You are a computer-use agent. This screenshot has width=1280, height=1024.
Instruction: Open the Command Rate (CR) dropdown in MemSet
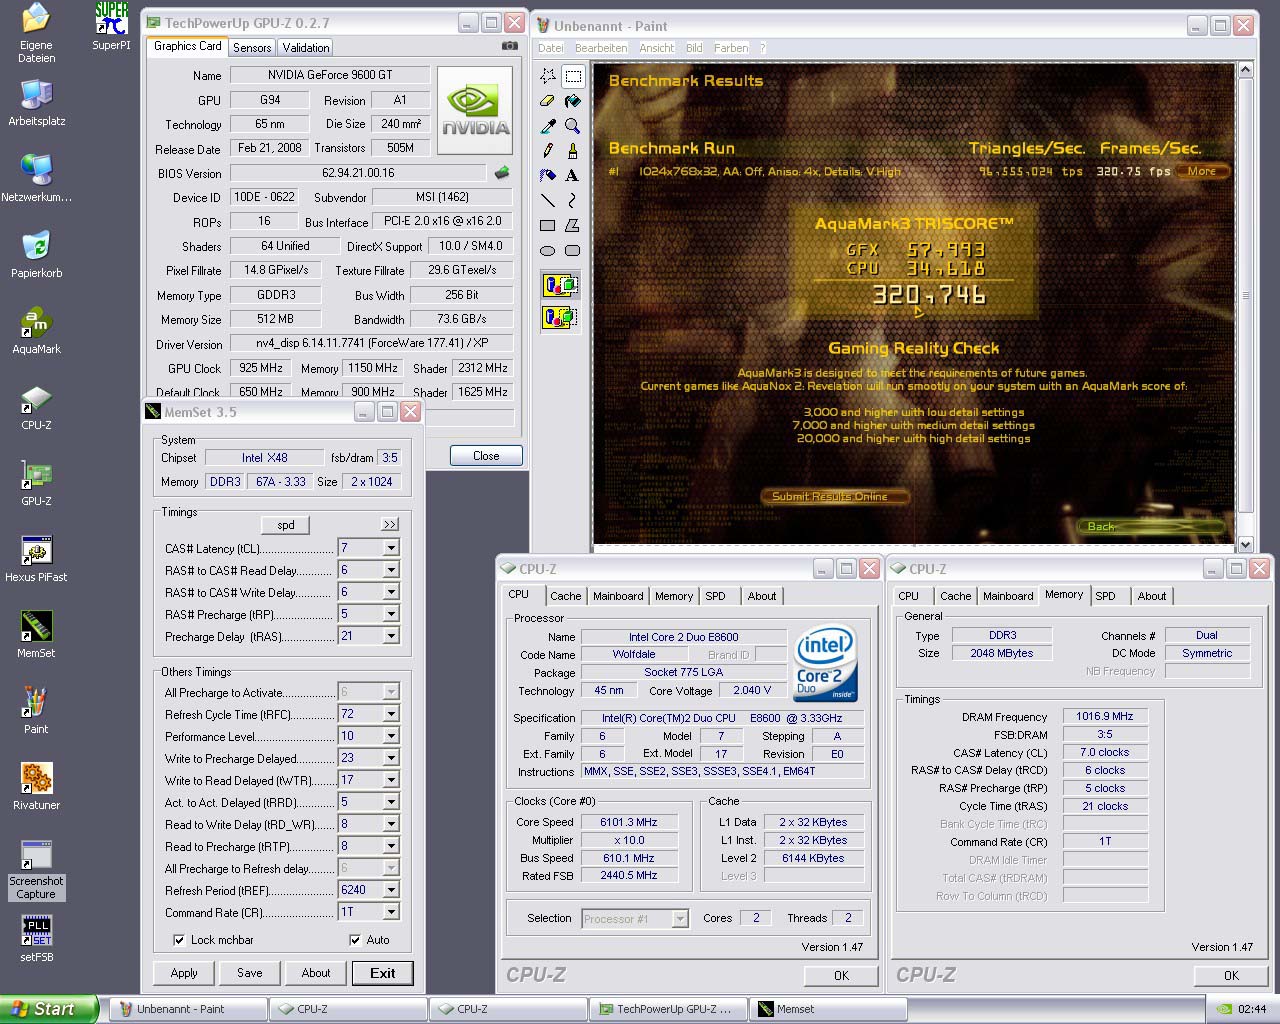(x=391, y=912)
